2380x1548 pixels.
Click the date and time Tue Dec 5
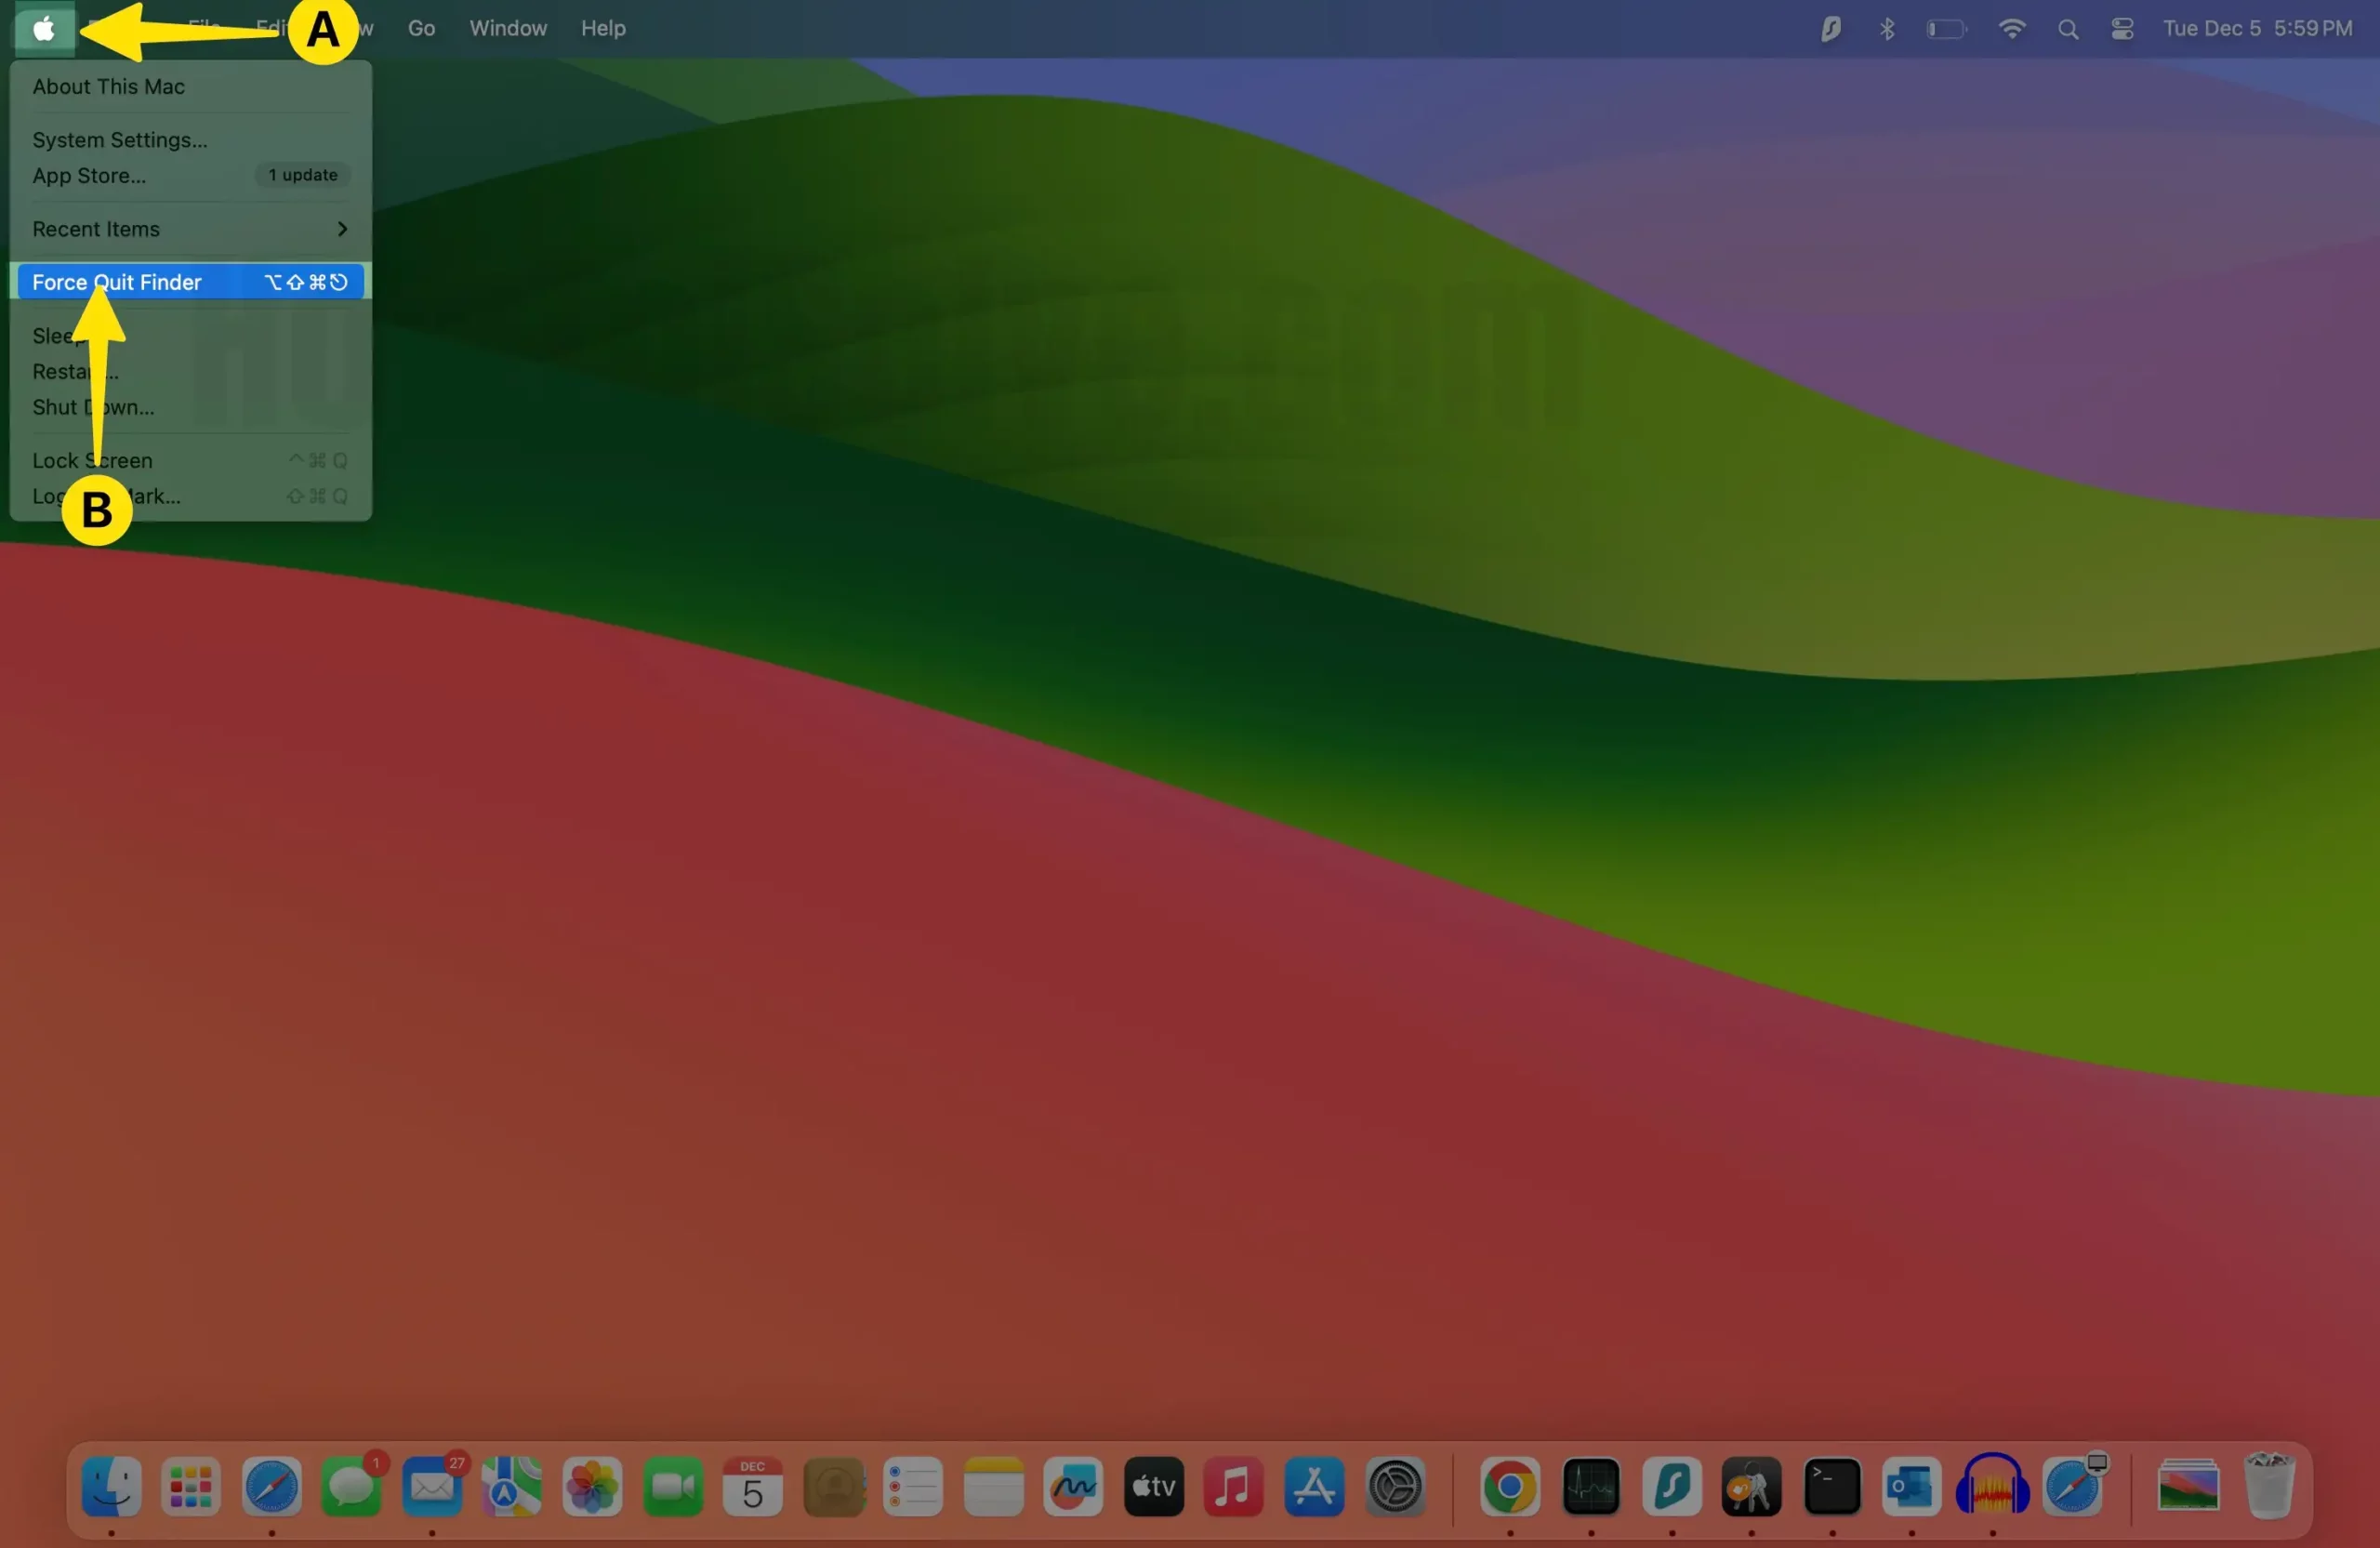2258,28
